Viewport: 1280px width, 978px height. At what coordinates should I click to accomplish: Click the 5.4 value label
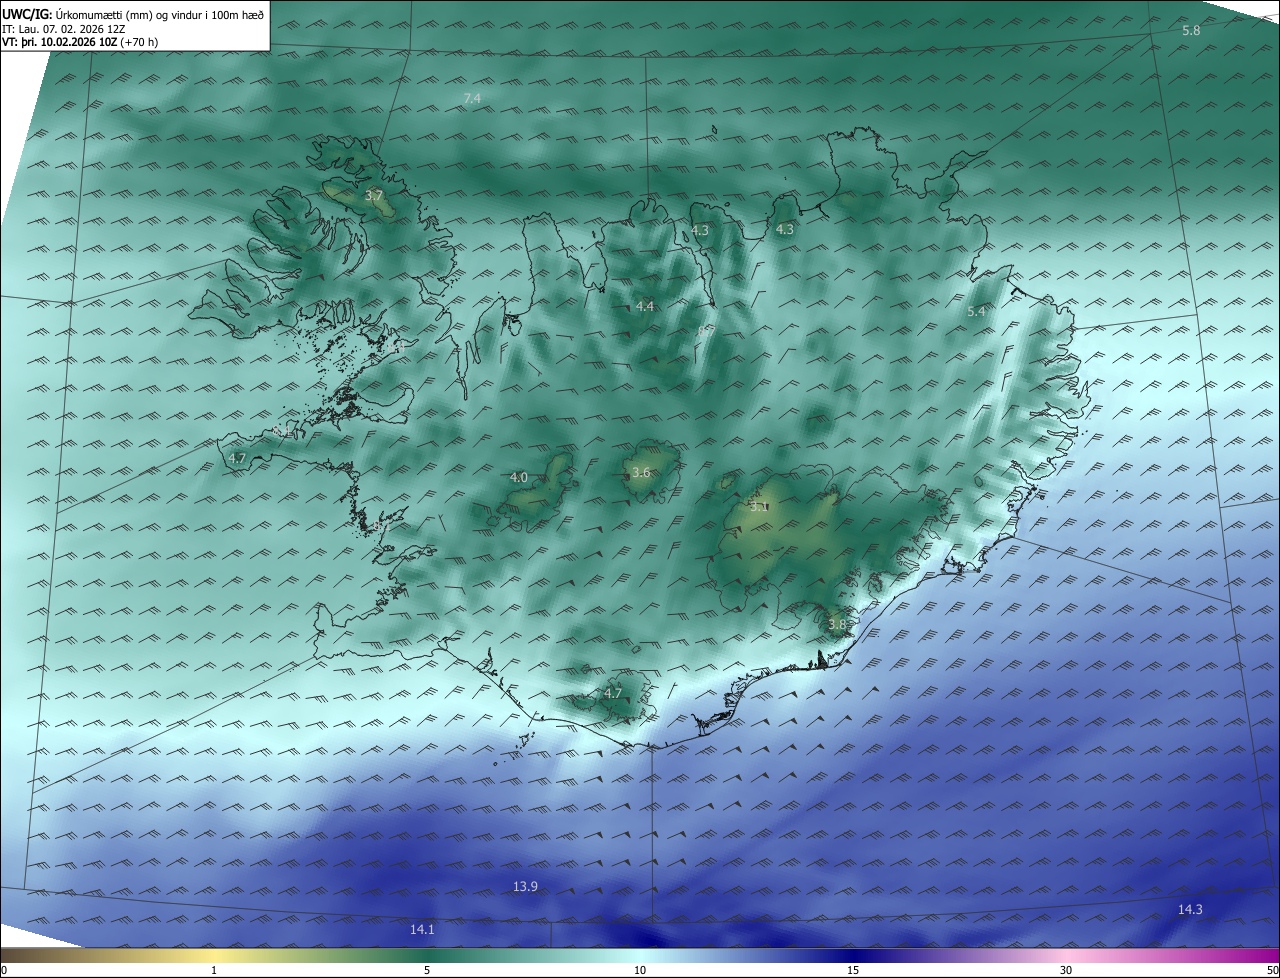click(x=976, y=312)
